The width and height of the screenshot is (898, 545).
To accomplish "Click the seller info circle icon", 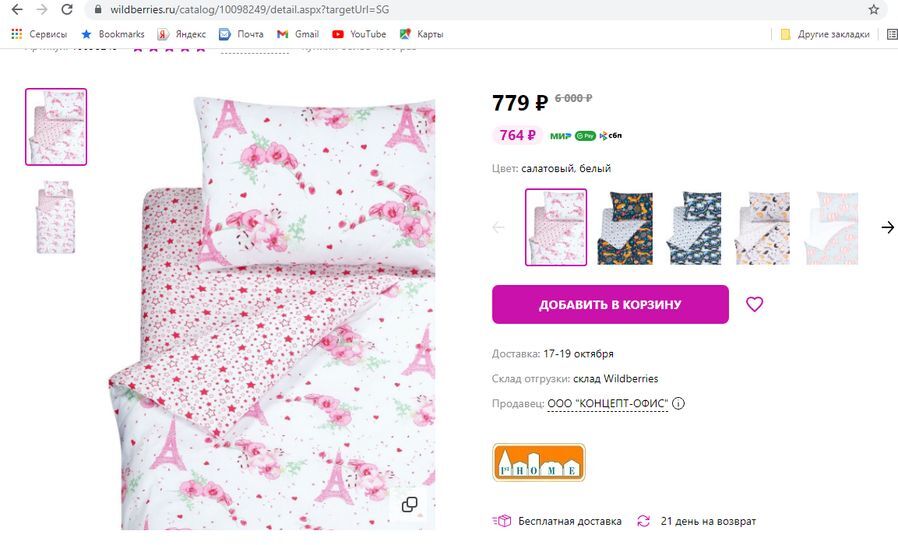I will pos(678,404).
